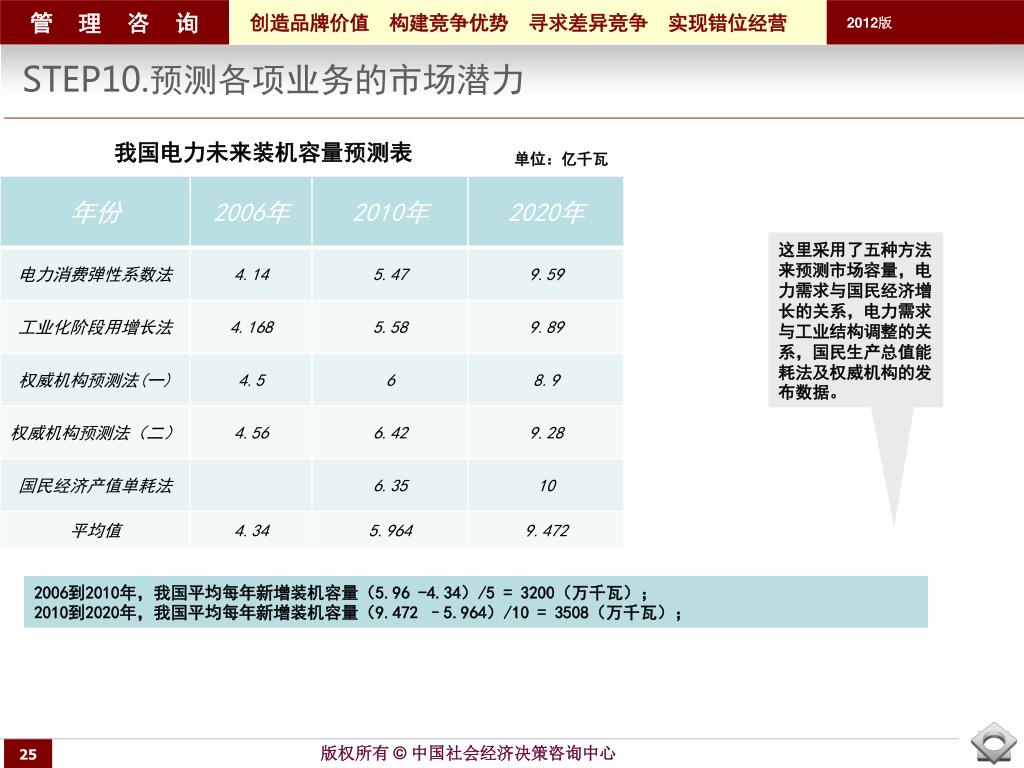Click the cell value 9.28
This screenshot has width=1024, height=768.
pyautogui.click(x=547, y=433)
